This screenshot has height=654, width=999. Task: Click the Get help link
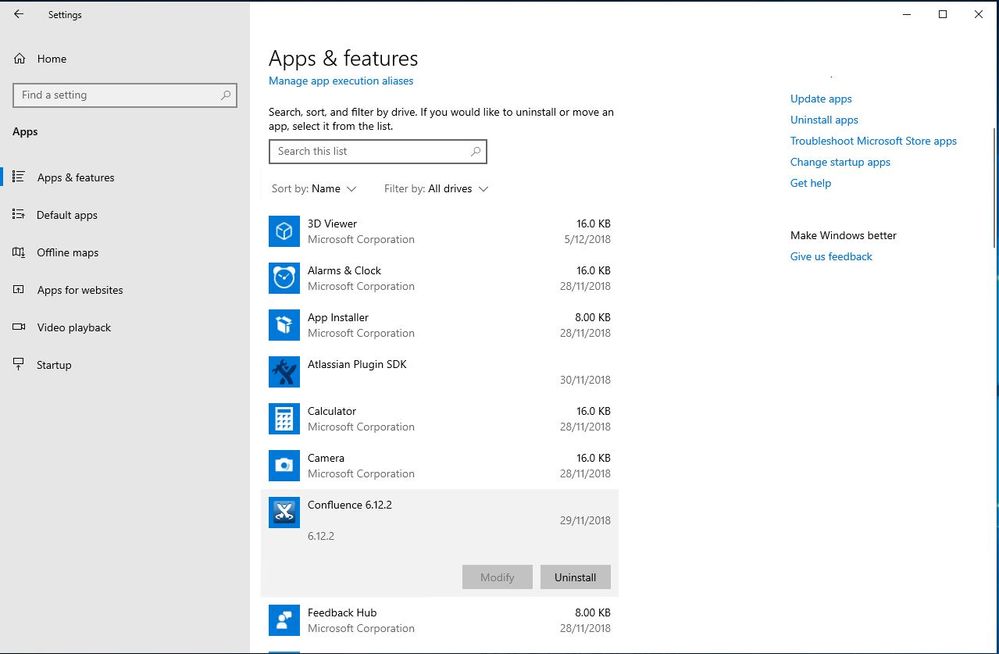tap(810, 183)
